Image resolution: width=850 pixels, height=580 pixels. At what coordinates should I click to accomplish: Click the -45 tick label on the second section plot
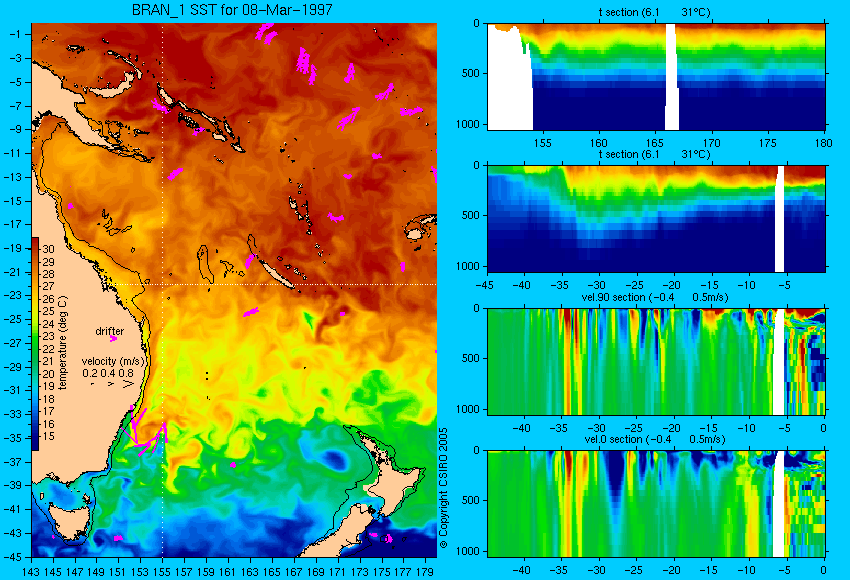pyautogui.click(x=484, y=285)
